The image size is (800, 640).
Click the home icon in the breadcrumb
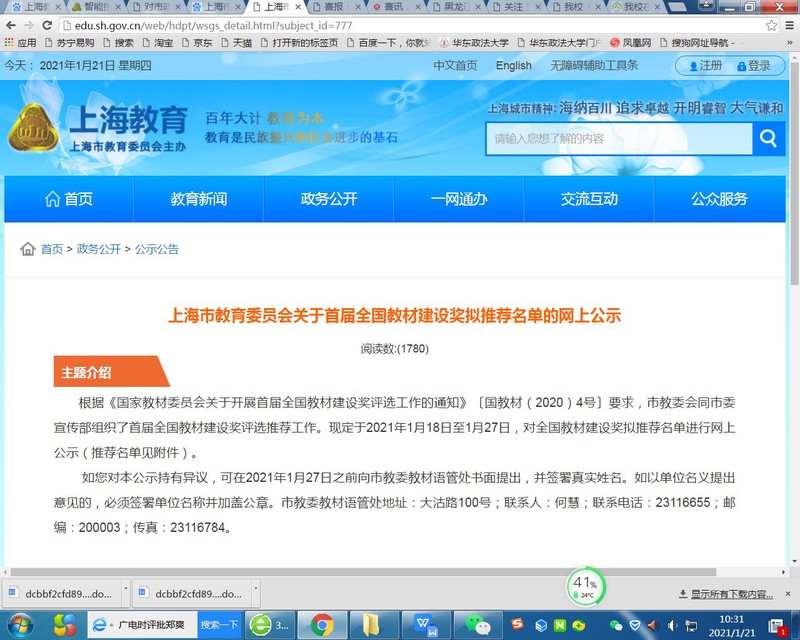28,249
